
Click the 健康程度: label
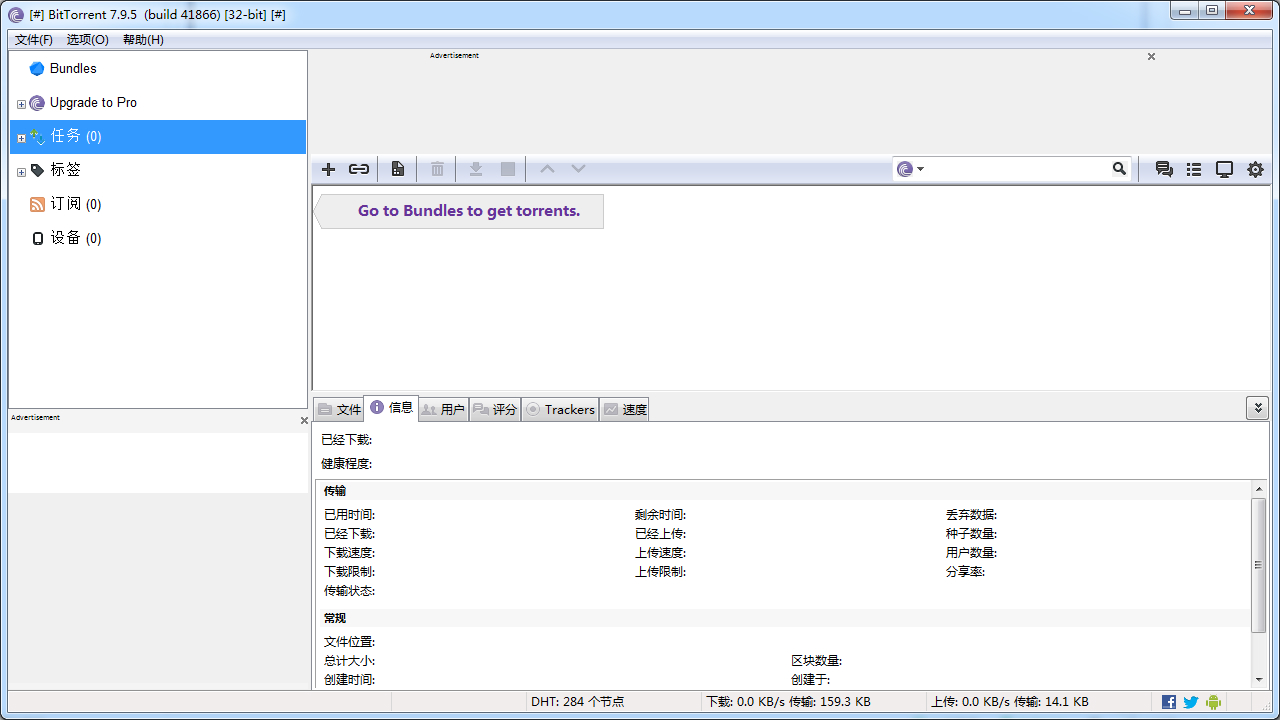(346, 464)
